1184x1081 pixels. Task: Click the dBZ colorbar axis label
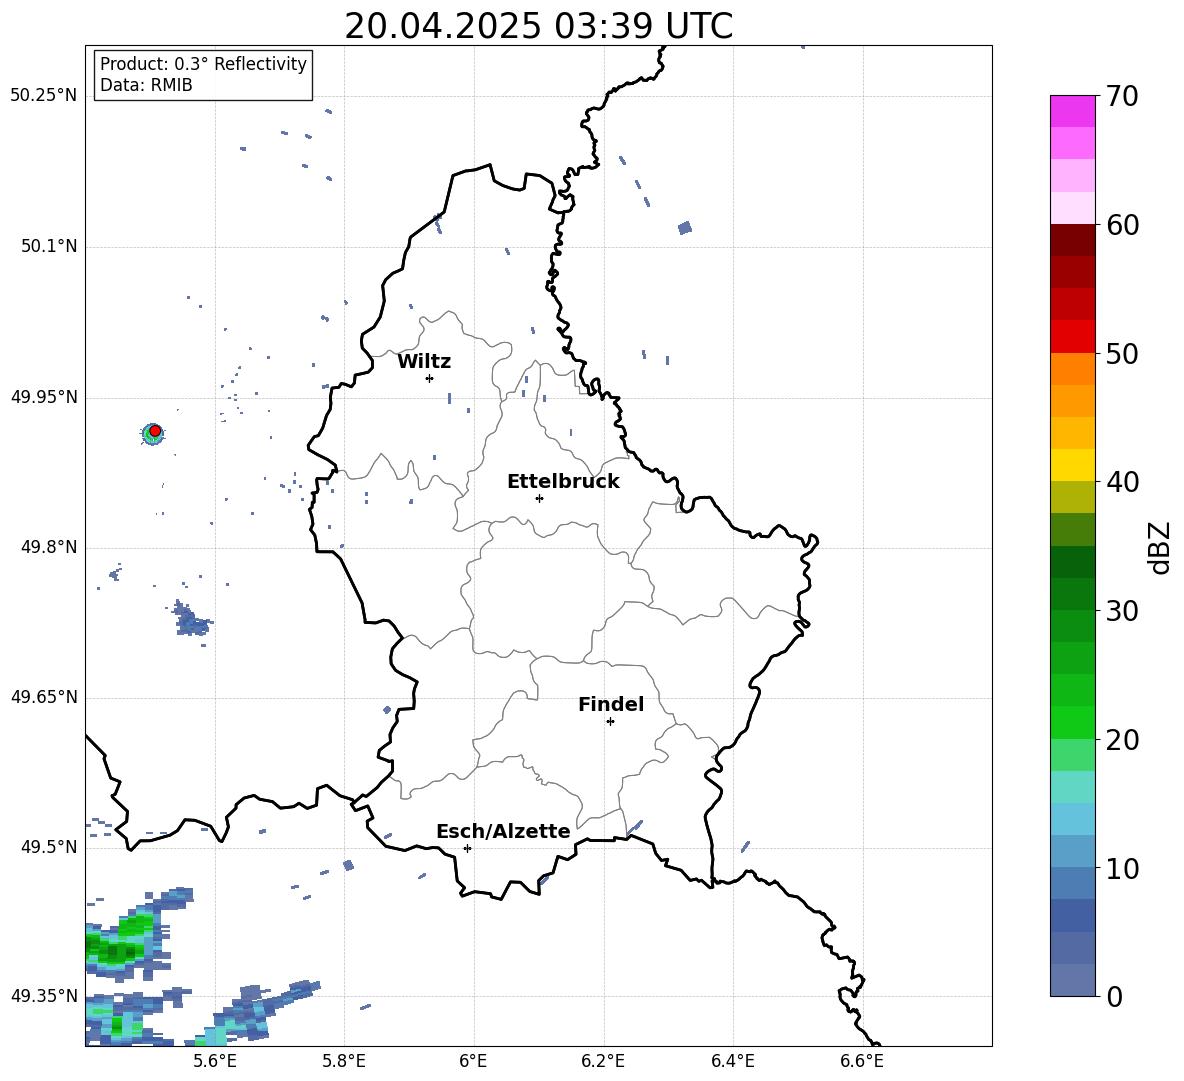click(1161, 547)
